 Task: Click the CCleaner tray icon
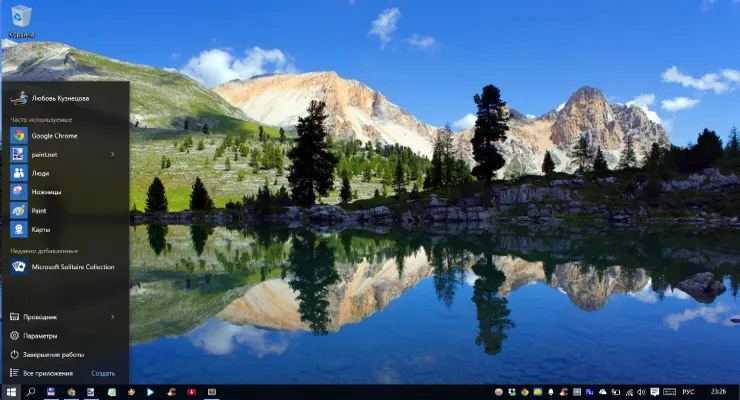563,392
